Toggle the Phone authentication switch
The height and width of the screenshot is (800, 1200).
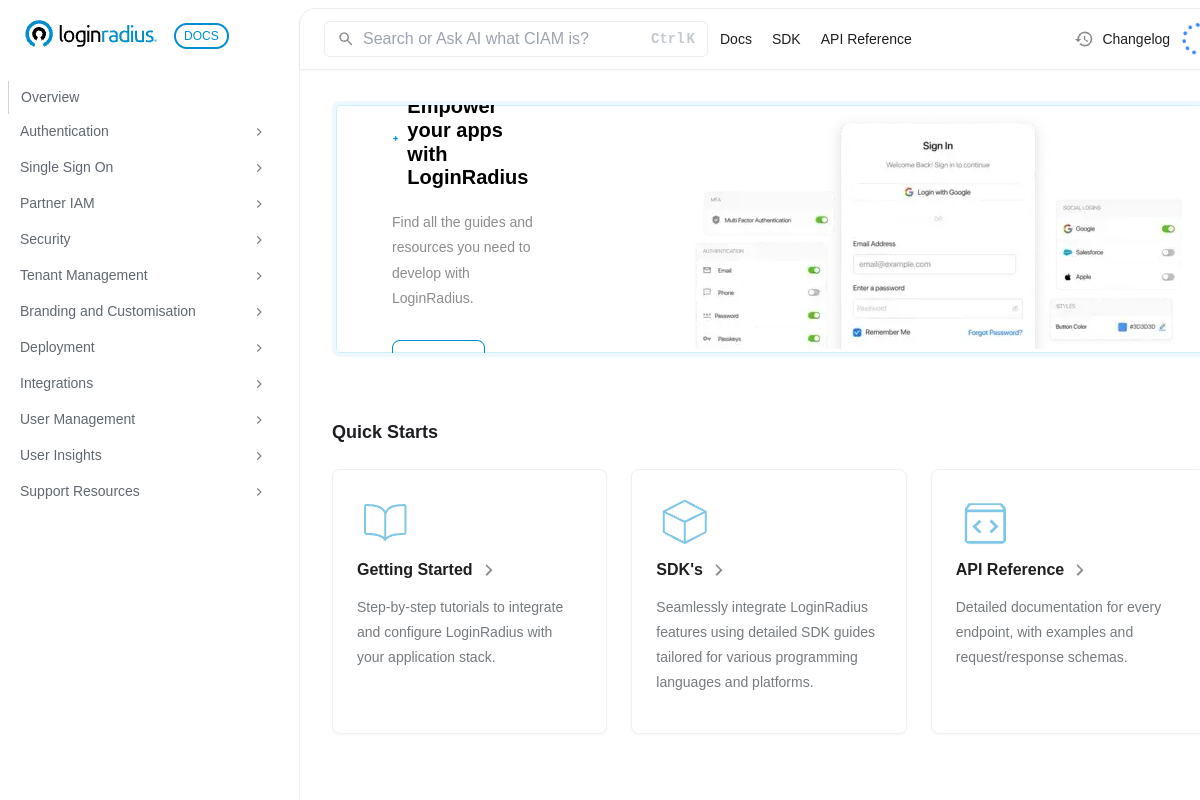point(814,292)
